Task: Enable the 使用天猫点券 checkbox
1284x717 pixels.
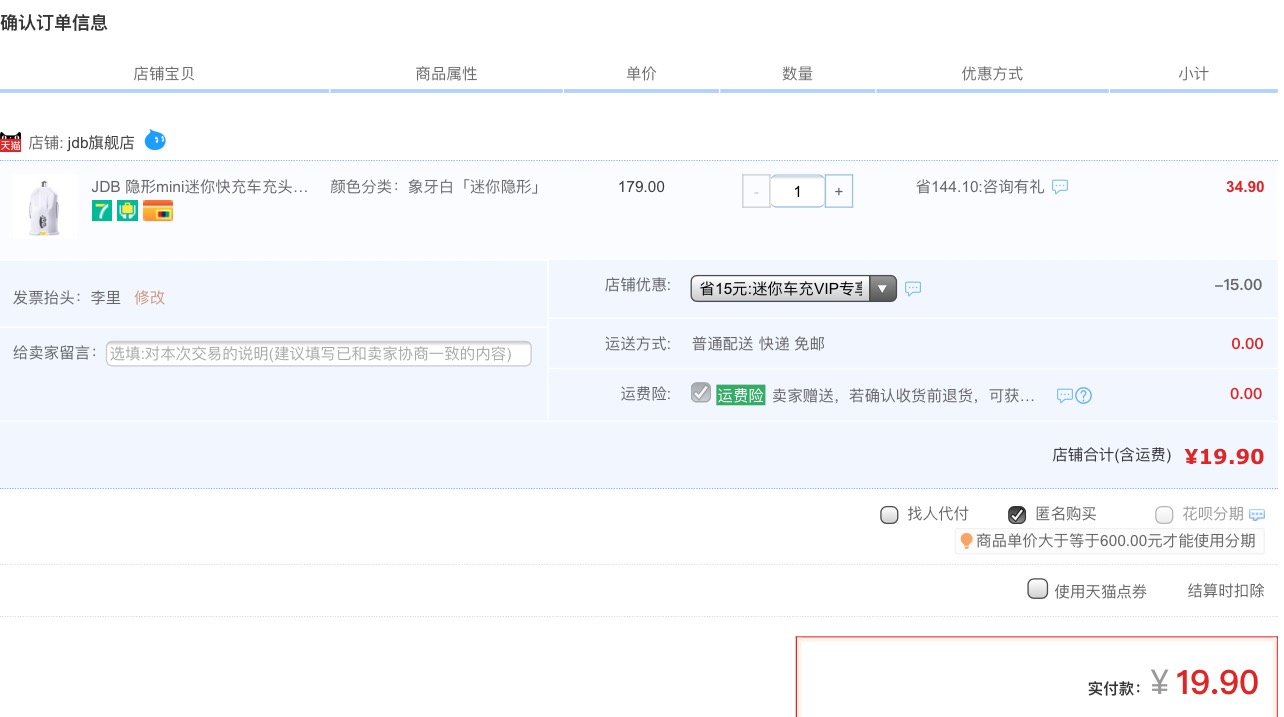Action: pyautogui.click(x=1038, y=589)
